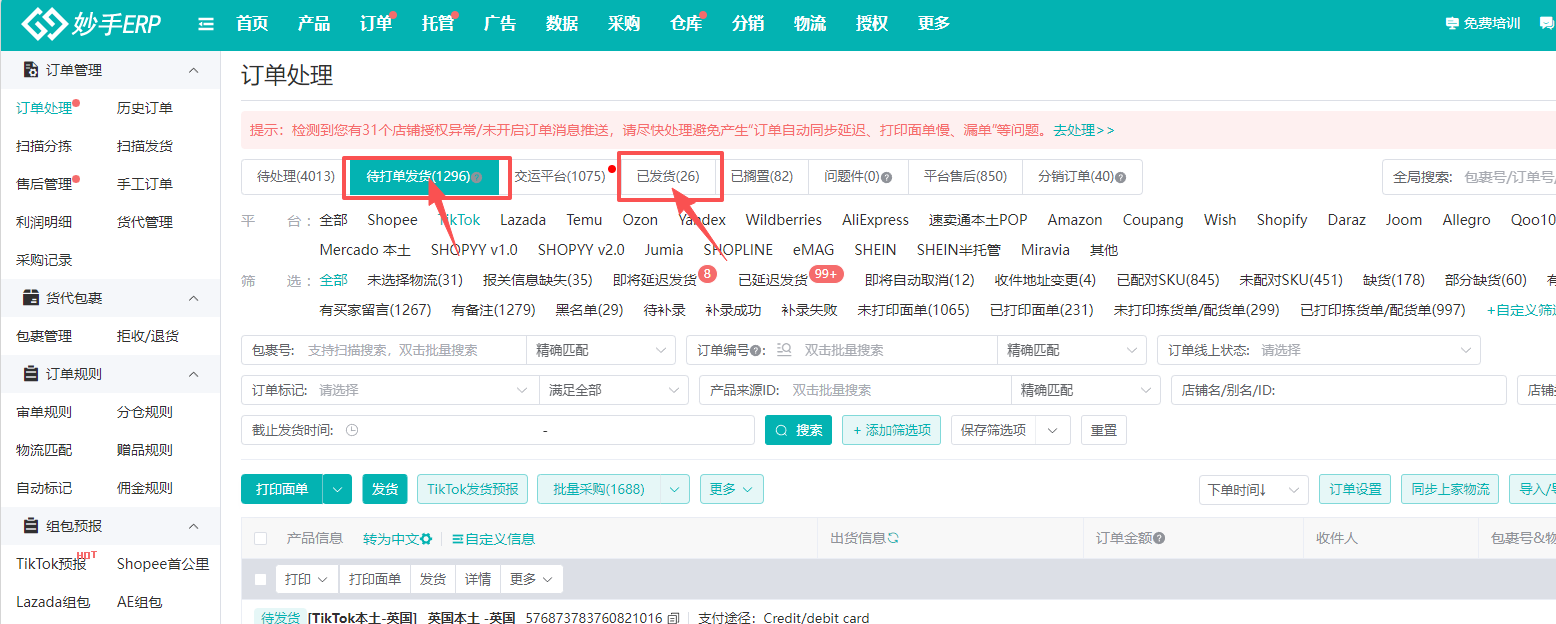The height and width of the screenshot is (624, 1556).
Task: Tick select-all checkbox beside 产品信息 header
Action: 261,539
